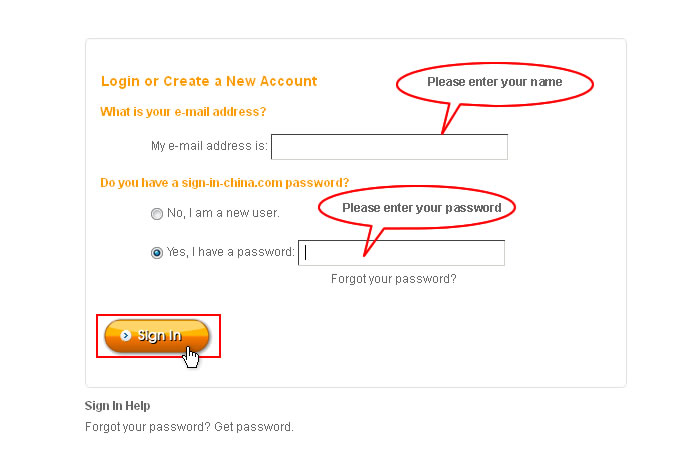
Task: Focus the password input field
Action: [x=401, y=253]
